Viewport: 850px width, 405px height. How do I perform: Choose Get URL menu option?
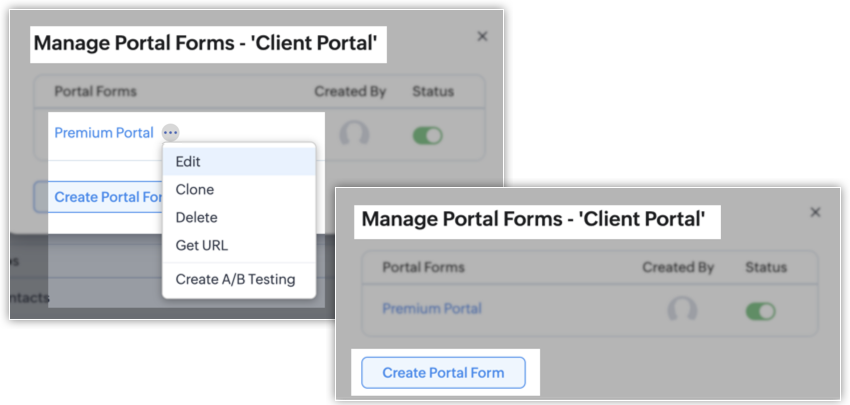pos(201,245)
